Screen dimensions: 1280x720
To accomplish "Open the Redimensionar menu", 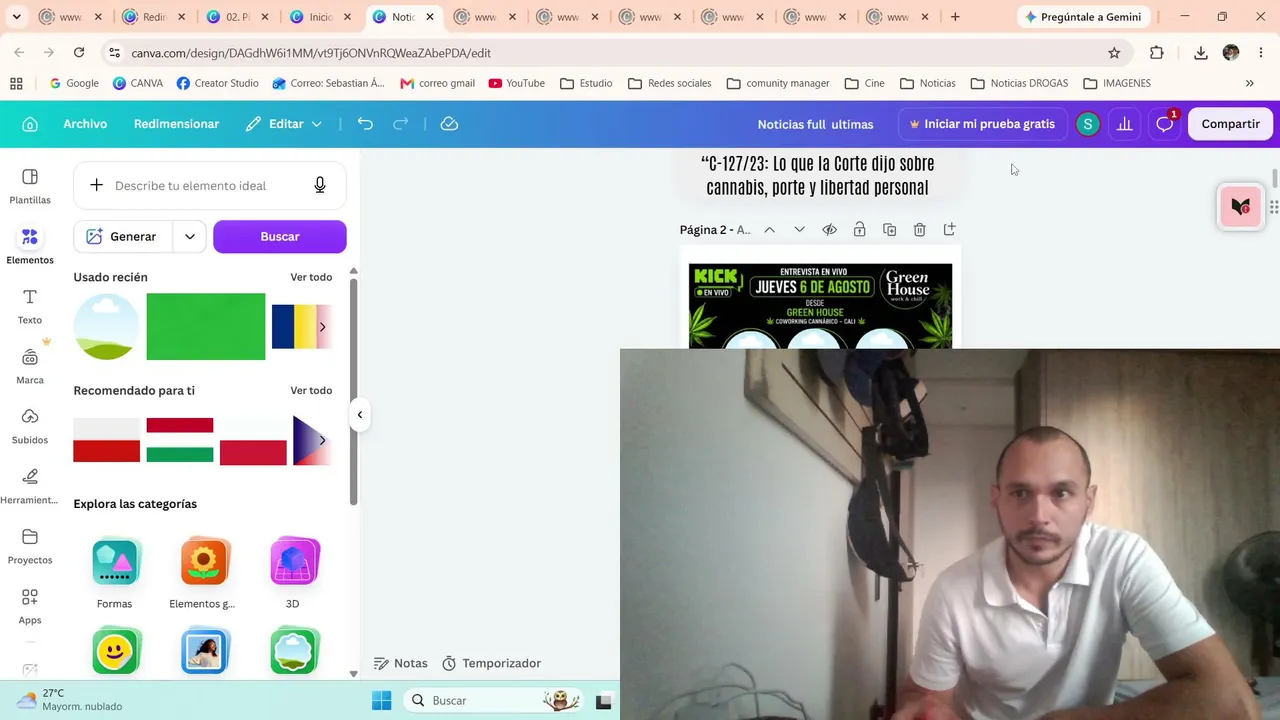I will (176, 124).
